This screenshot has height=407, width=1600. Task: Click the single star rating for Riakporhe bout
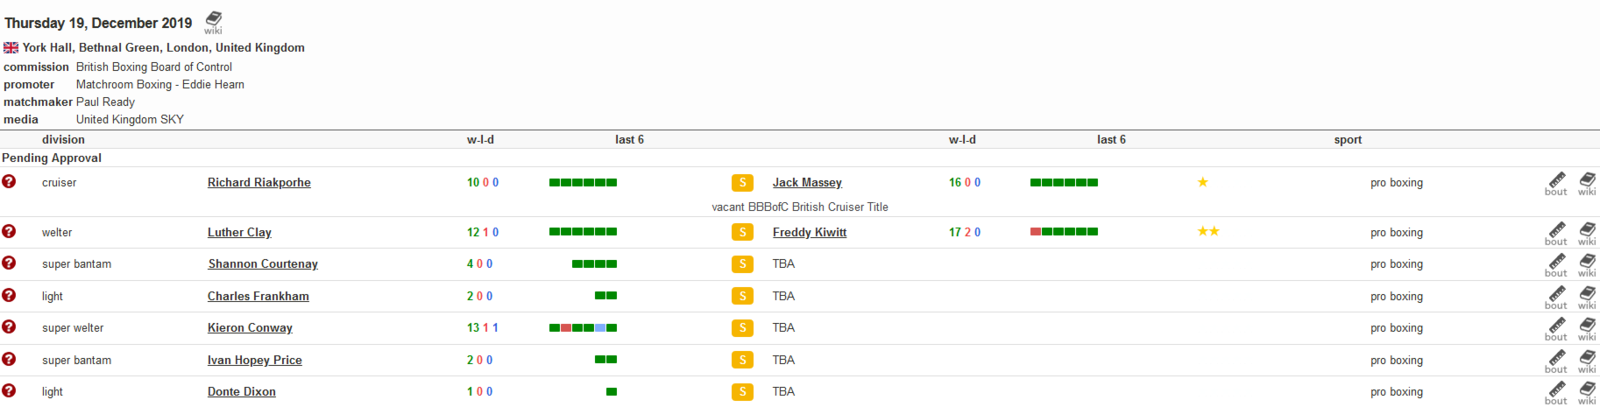point(1203,182)
